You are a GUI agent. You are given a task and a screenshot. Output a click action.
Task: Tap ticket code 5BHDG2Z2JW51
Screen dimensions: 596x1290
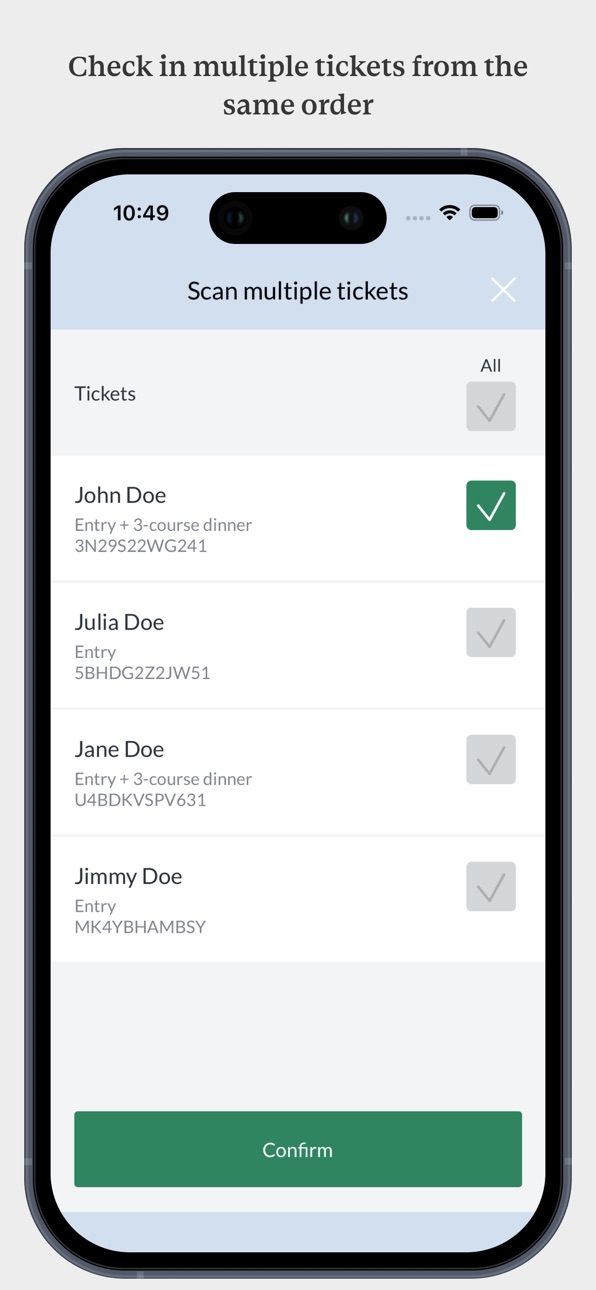tap(142, 673)
